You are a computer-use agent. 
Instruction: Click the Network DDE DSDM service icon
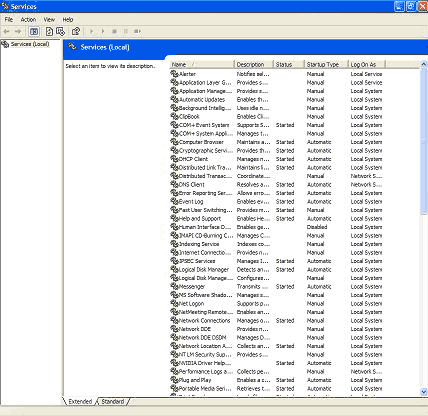(x=174, y=337)
